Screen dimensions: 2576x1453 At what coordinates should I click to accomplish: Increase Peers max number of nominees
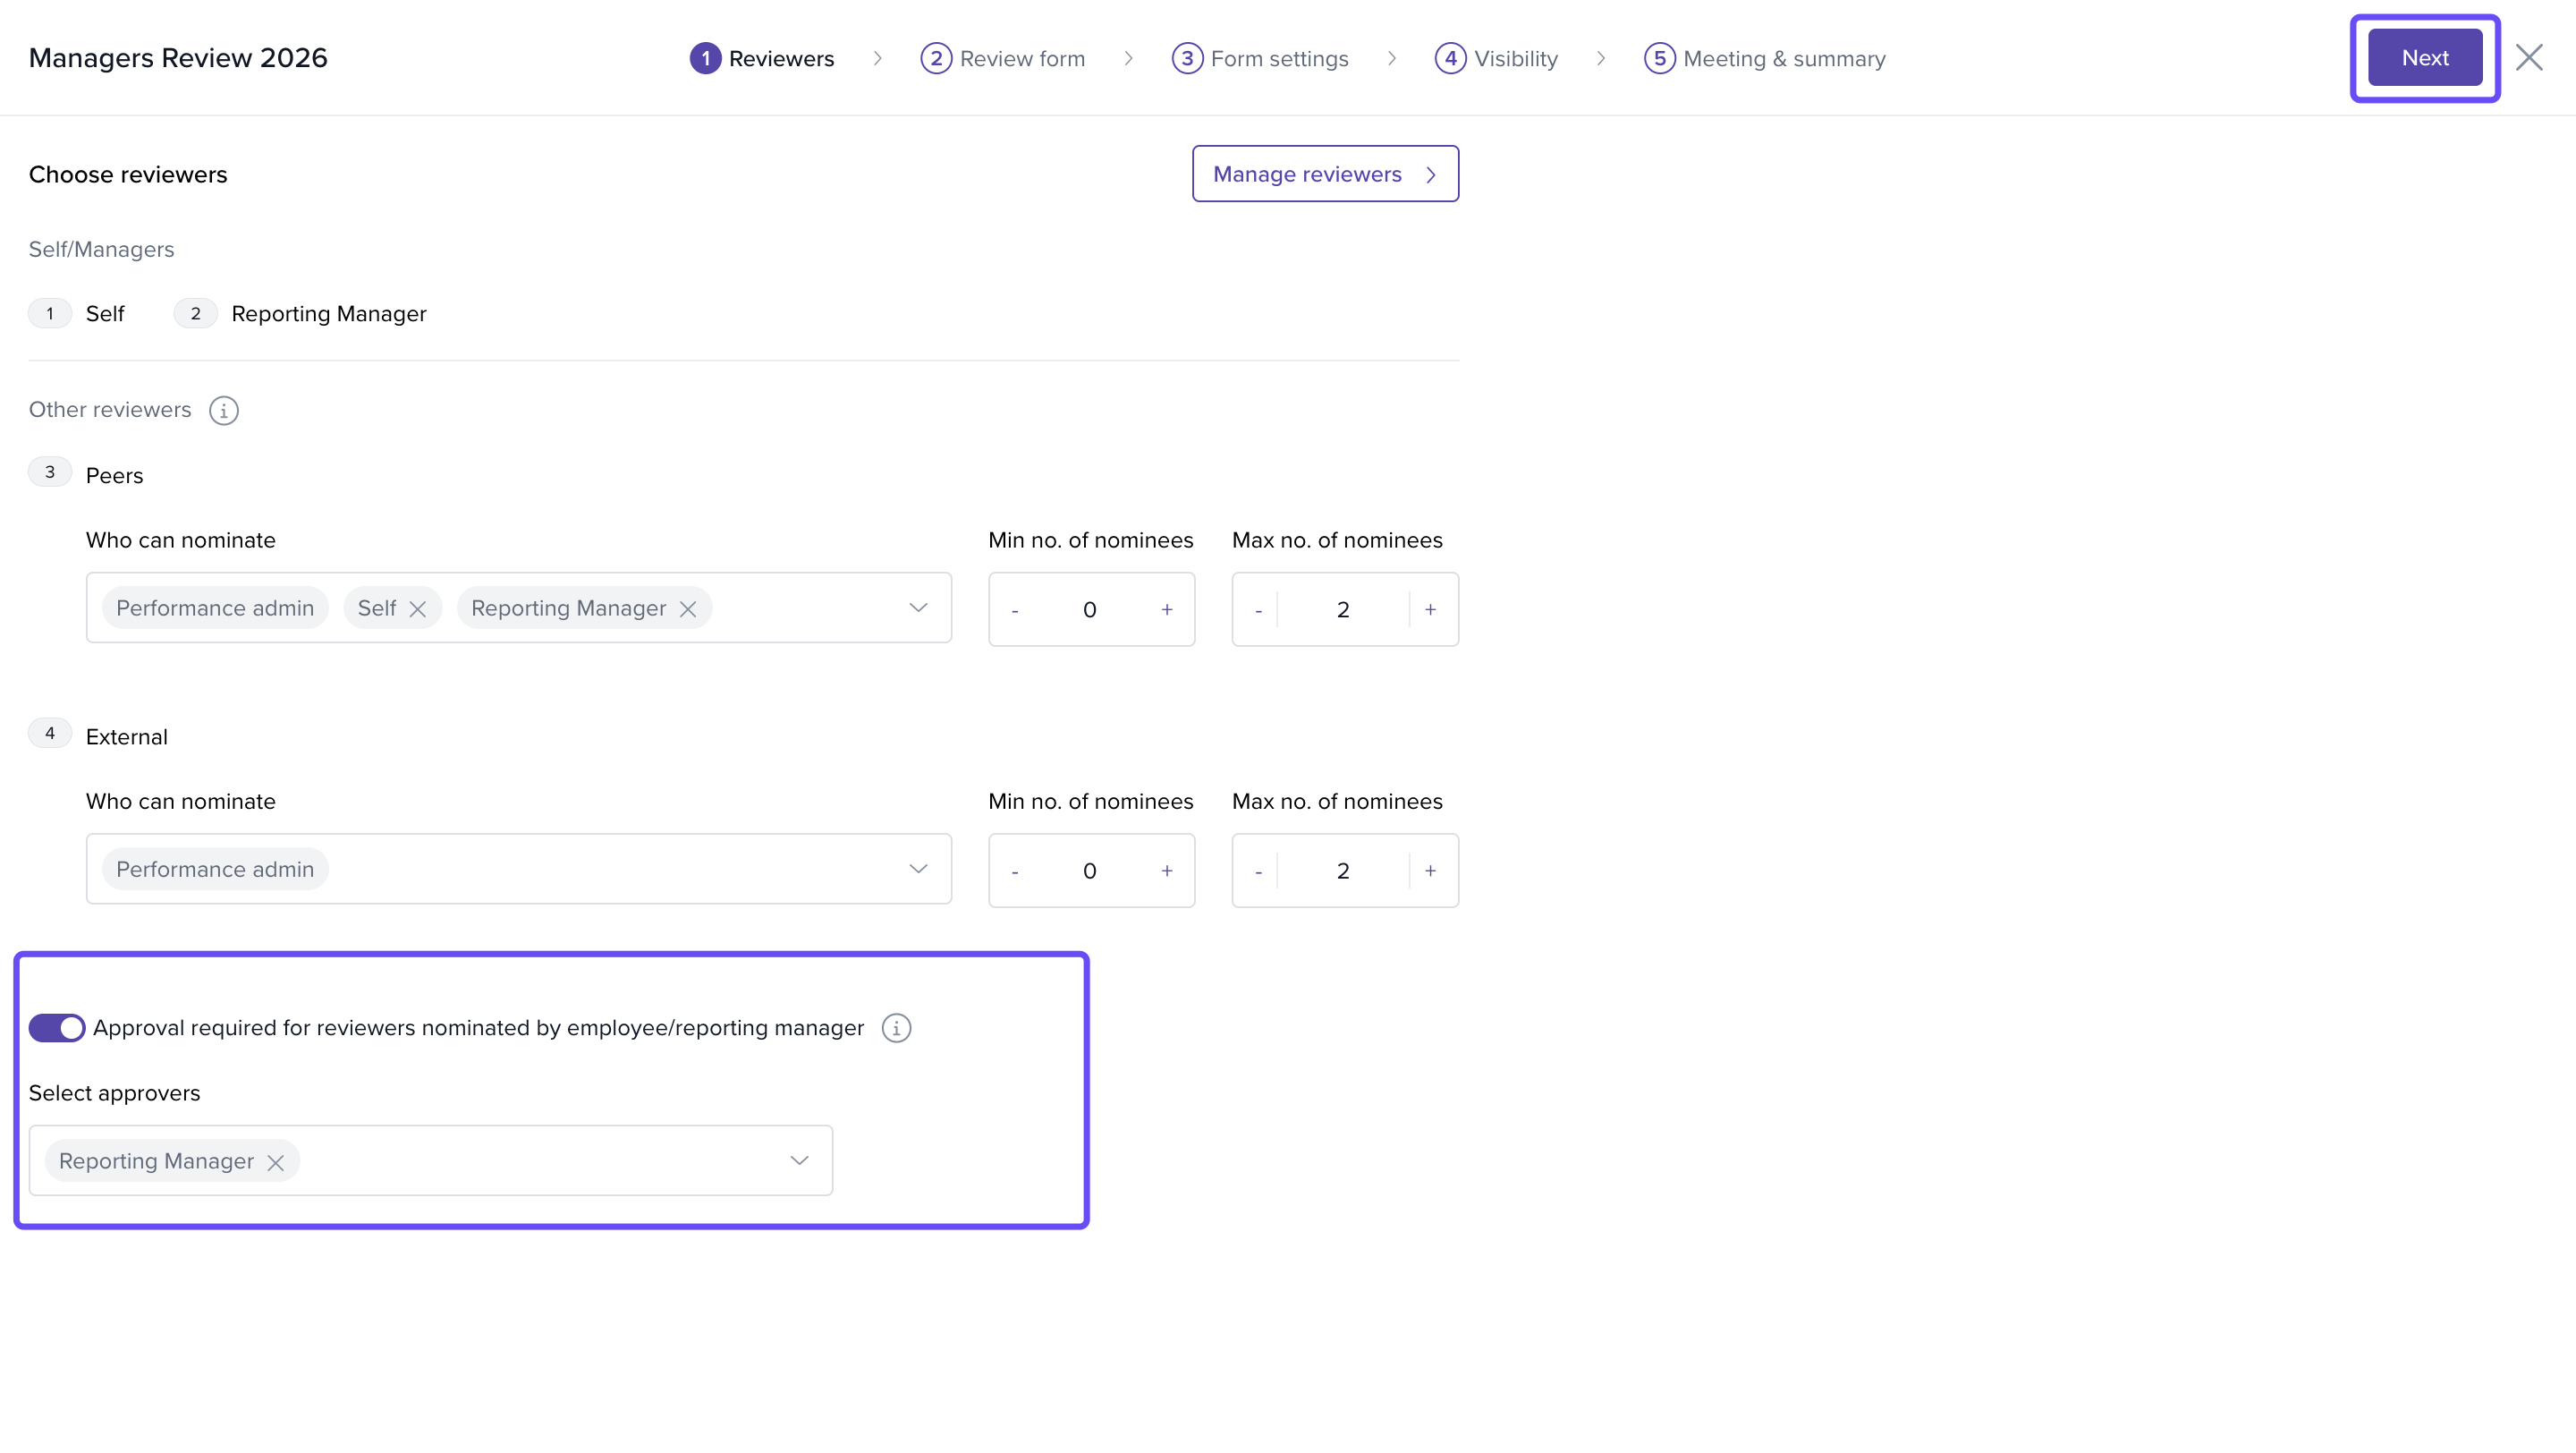pos(1430,609)
